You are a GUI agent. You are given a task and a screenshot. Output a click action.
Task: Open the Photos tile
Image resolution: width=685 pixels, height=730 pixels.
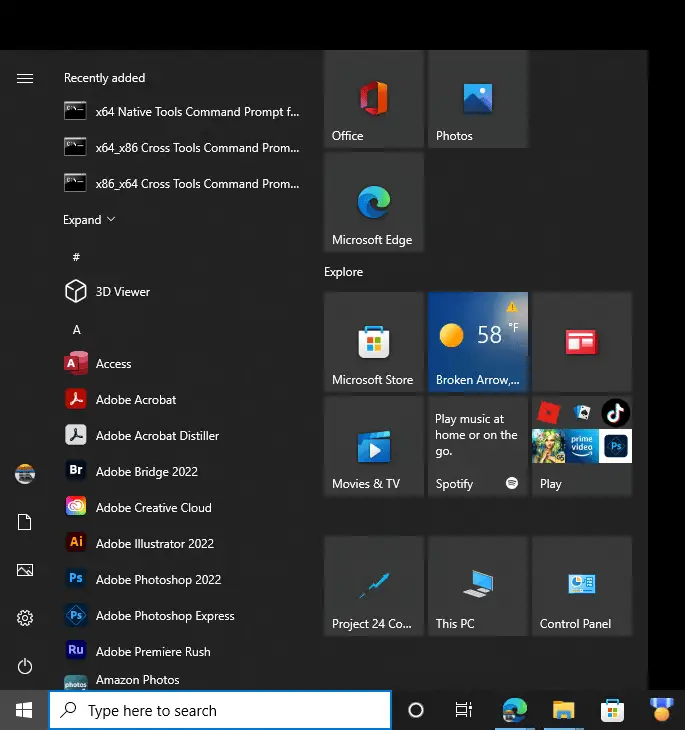[478, 99]
